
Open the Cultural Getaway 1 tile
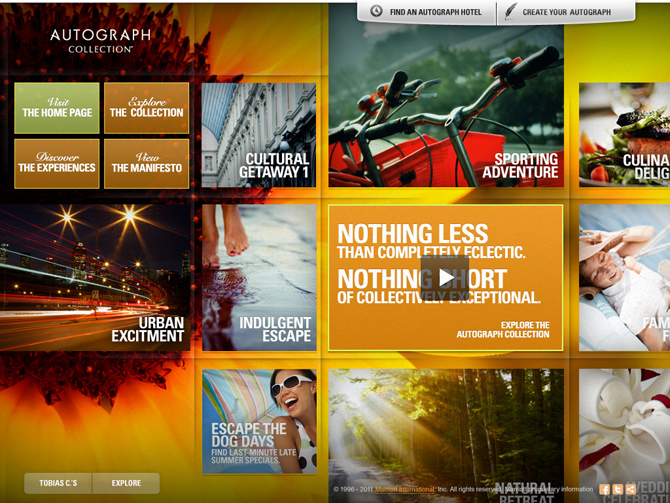click(259, 136)
